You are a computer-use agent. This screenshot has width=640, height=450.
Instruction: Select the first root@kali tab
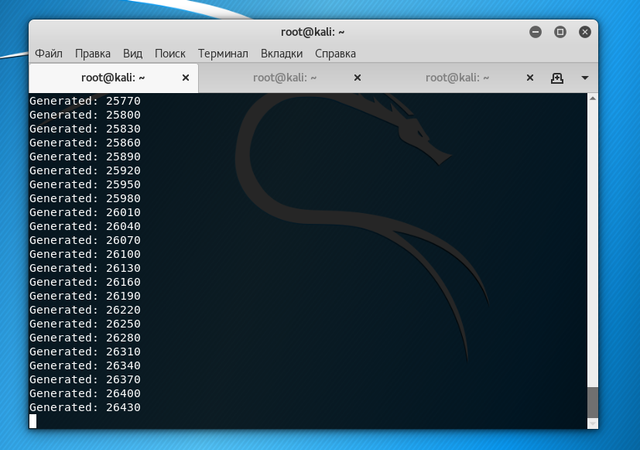(113, 78)
